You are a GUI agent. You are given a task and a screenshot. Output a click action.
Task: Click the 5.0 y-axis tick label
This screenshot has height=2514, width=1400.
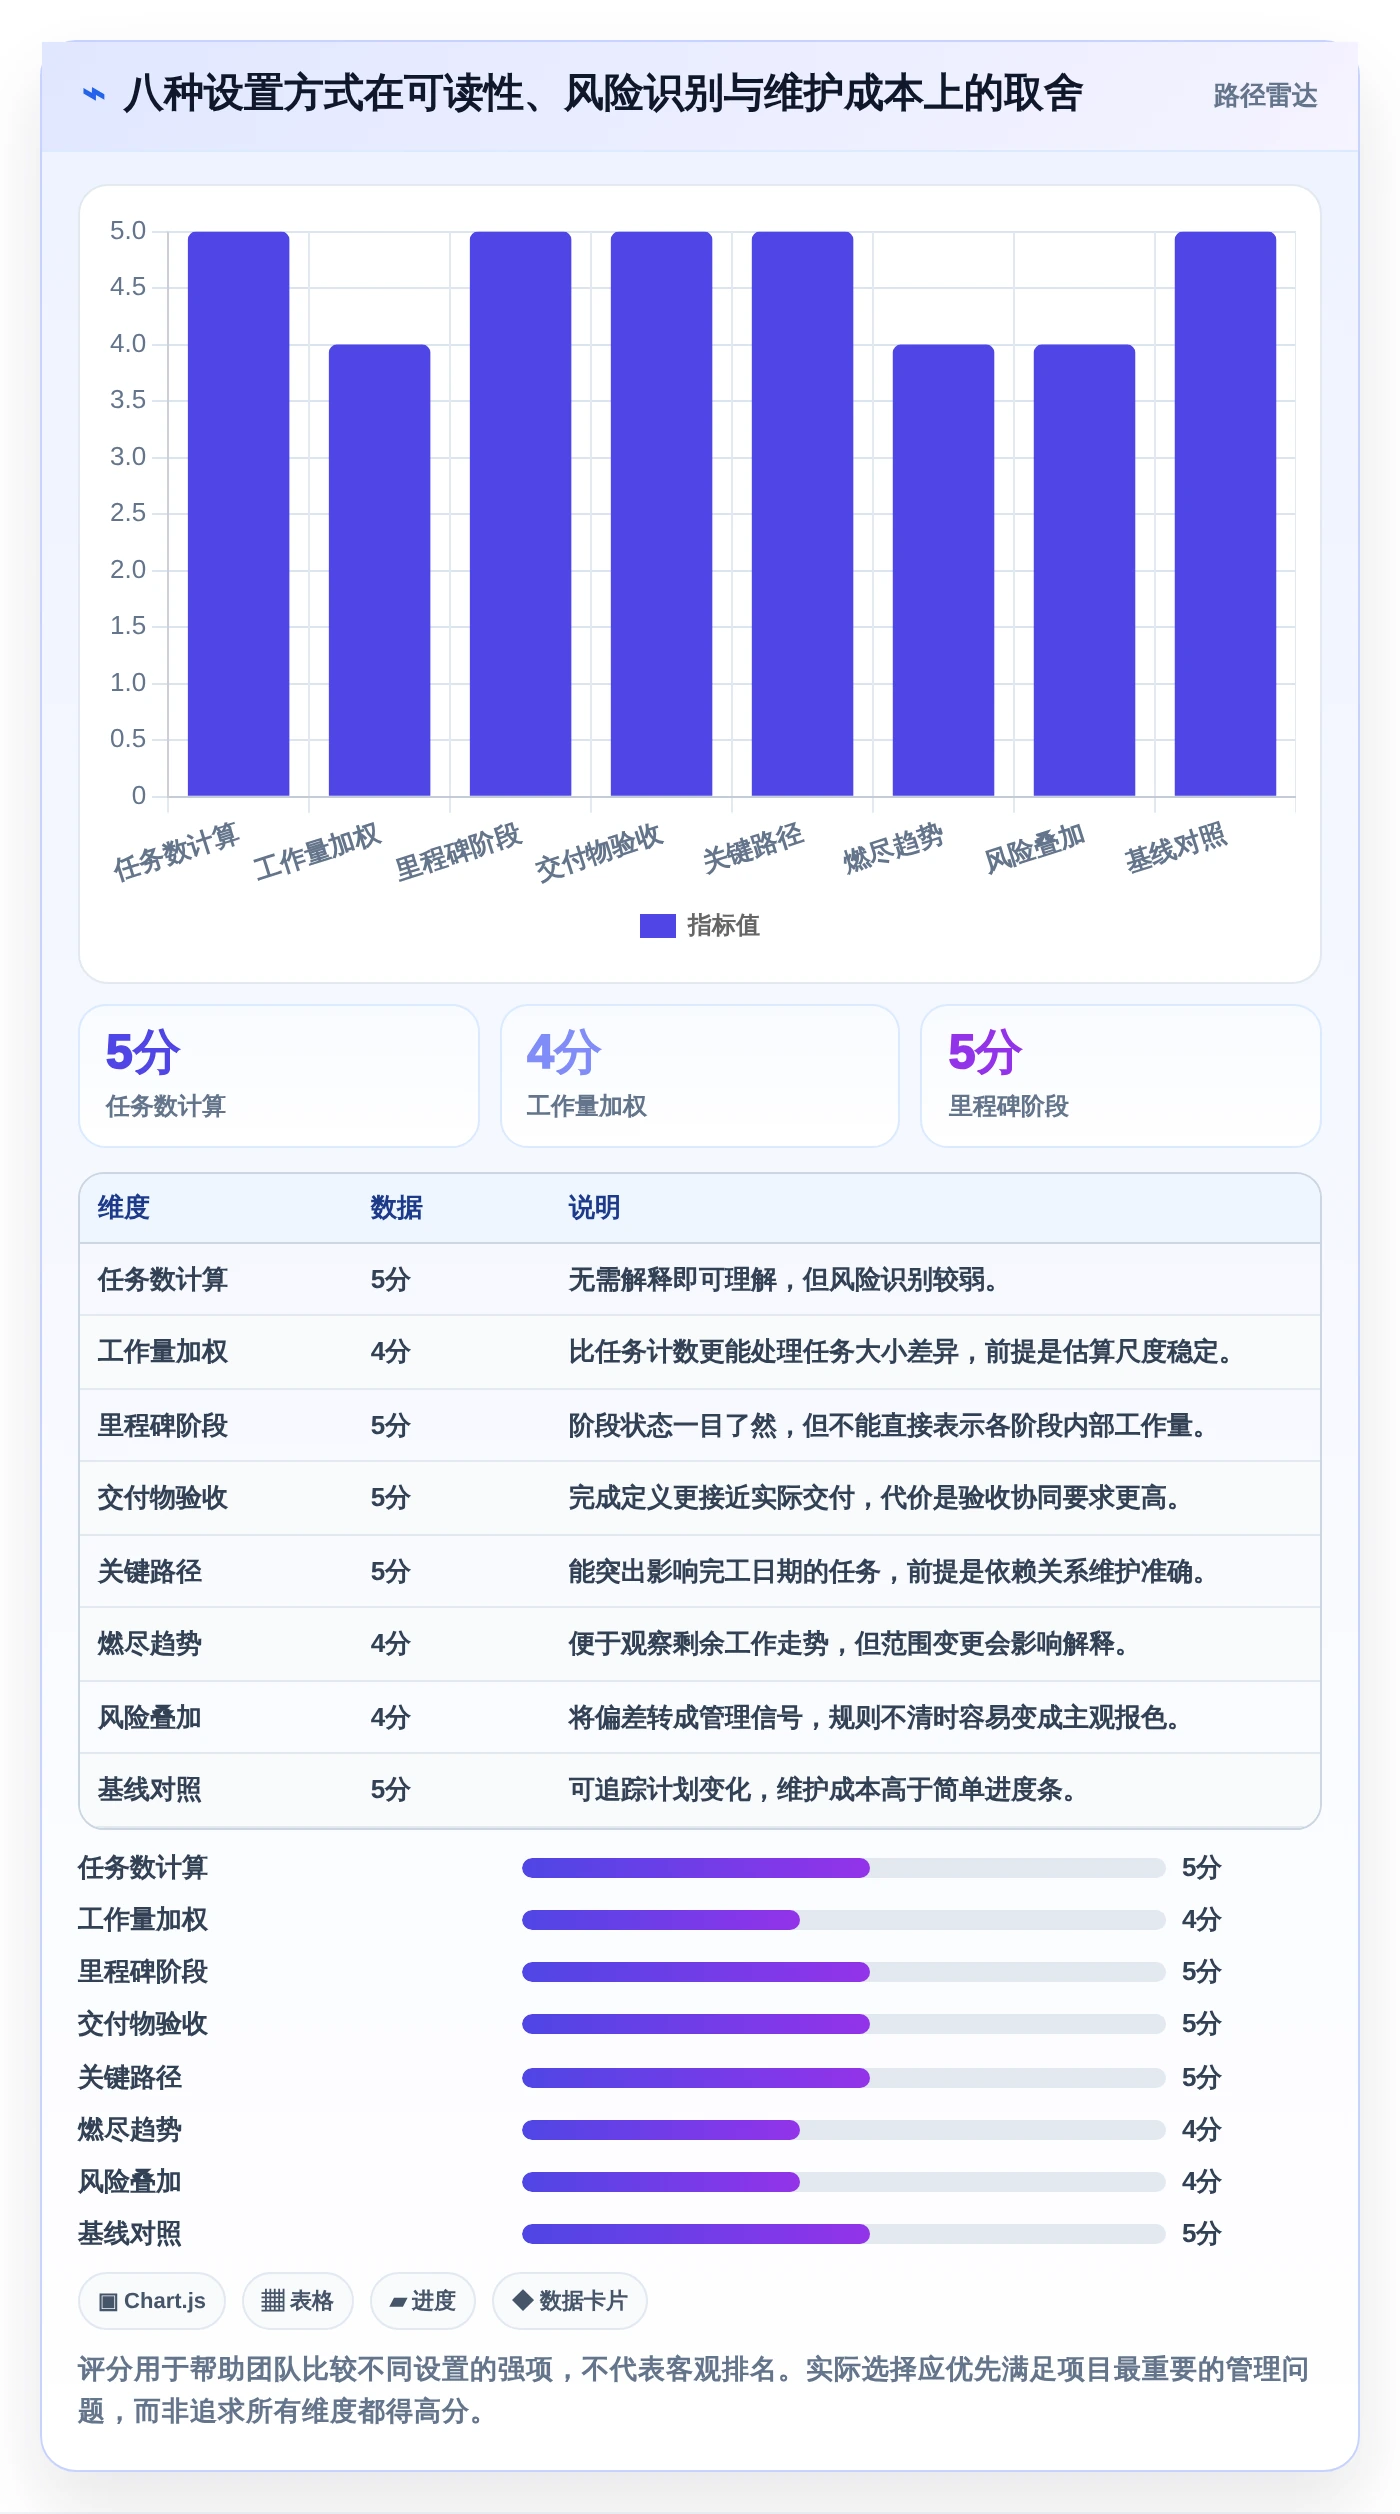(128, 231)
